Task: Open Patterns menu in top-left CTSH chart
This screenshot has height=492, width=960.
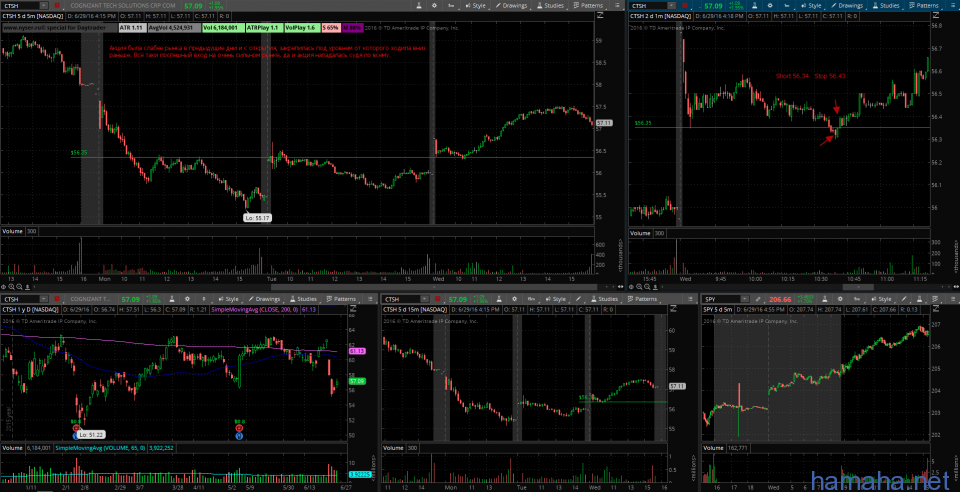Action: (586, 6)
